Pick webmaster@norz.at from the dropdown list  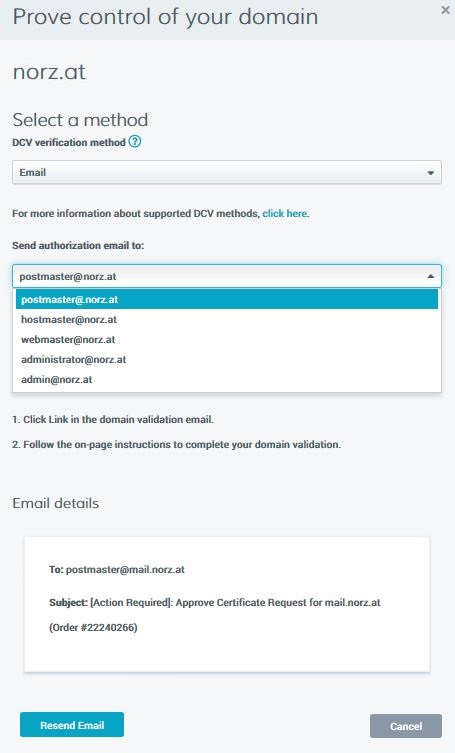pos(227,340)
